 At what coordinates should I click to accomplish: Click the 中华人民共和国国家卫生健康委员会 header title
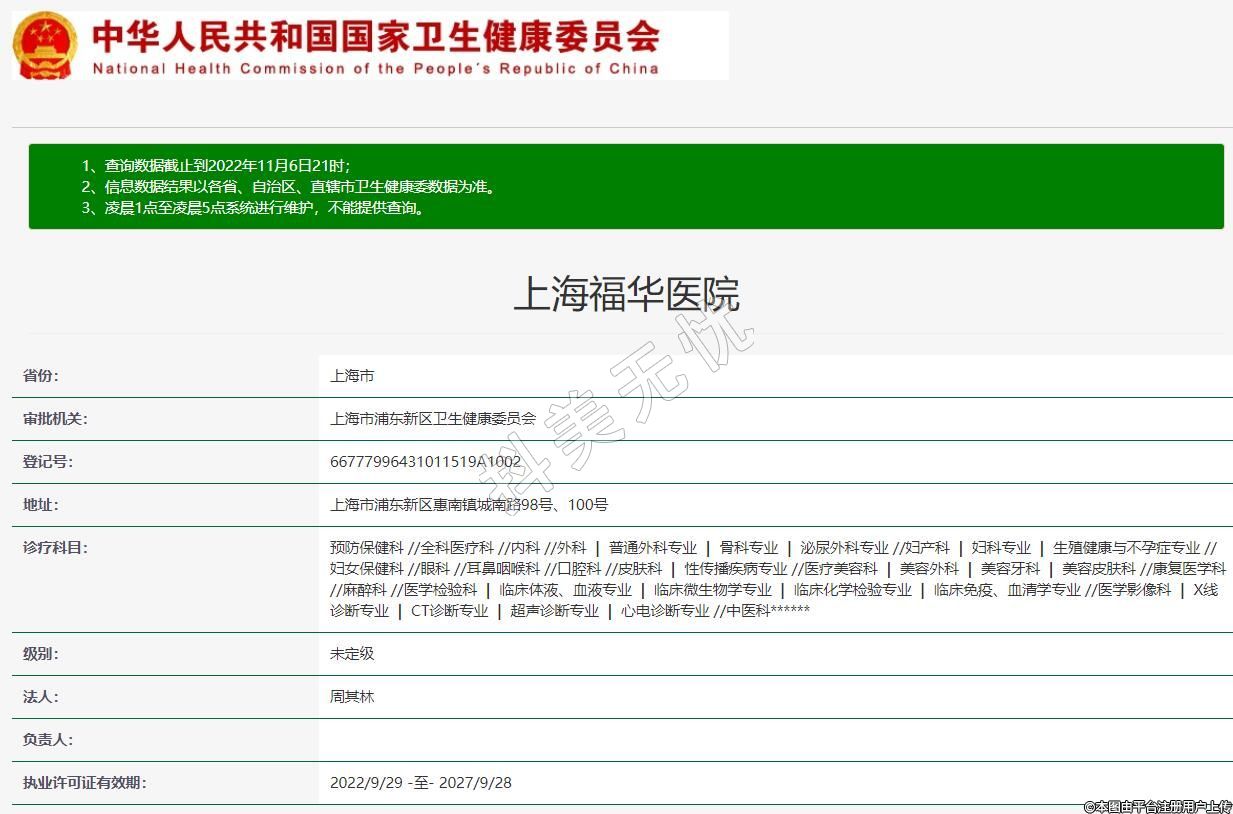click(376, 37)
